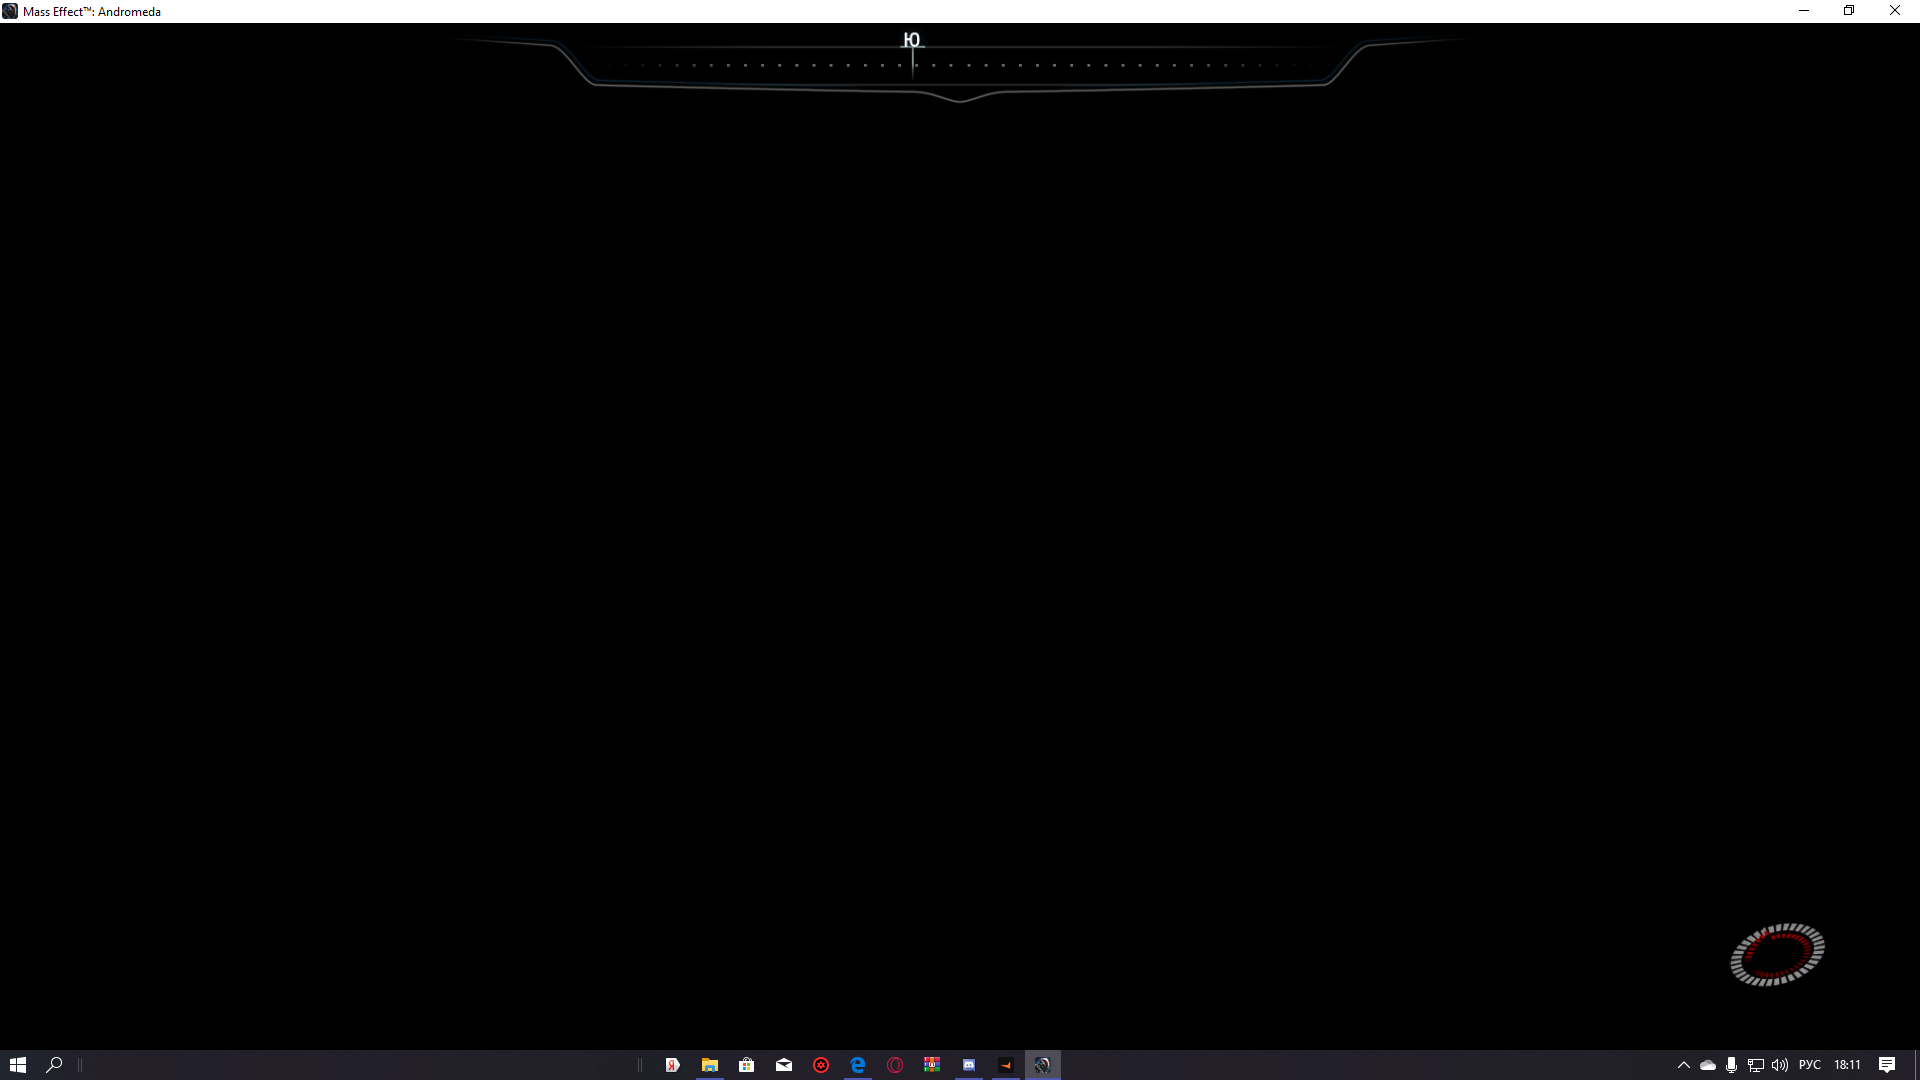Open Opera browser from taskbar

click(x=895, y=1065)
